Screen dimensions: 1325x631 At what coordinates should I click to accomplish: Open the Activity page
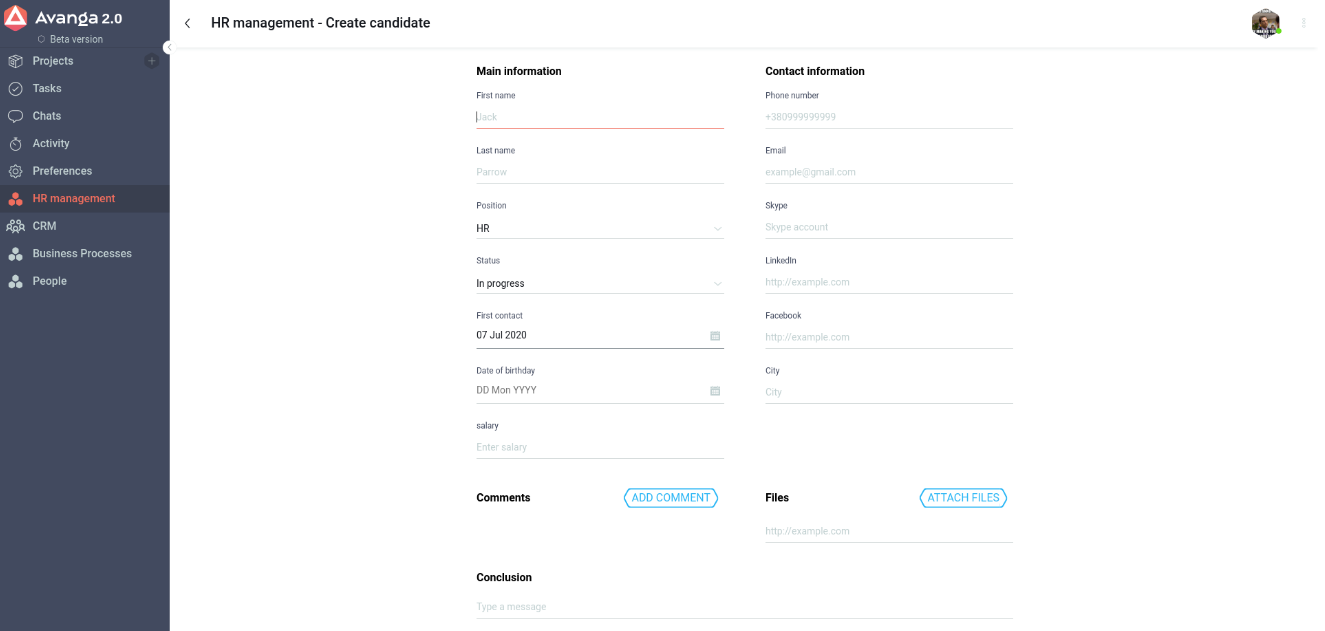click(x=51, y=144)
